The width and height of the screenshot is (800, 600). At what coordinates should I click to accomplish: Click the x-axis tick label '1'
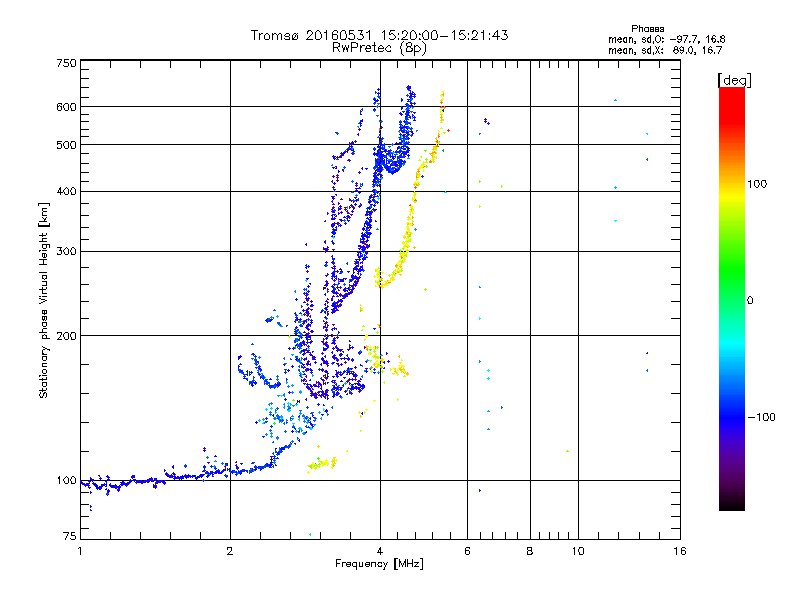click(80, 551)
